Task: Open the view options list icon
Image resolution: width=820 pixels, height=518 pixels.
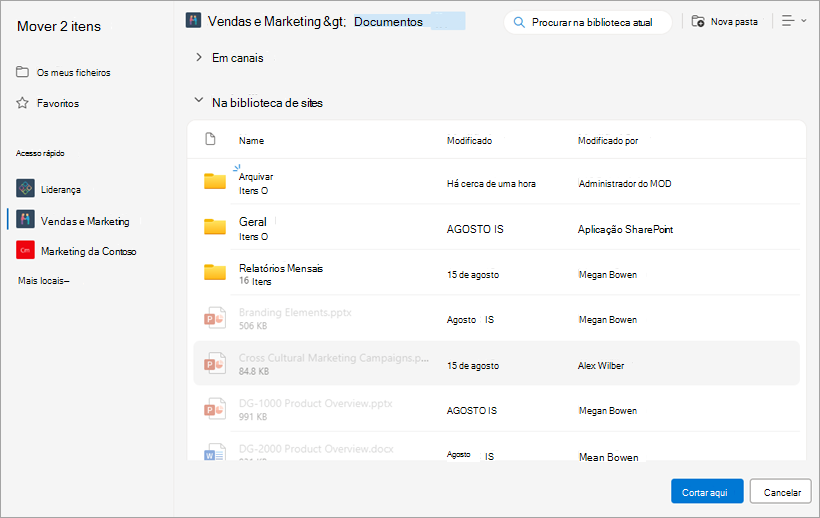Action: 788,21
